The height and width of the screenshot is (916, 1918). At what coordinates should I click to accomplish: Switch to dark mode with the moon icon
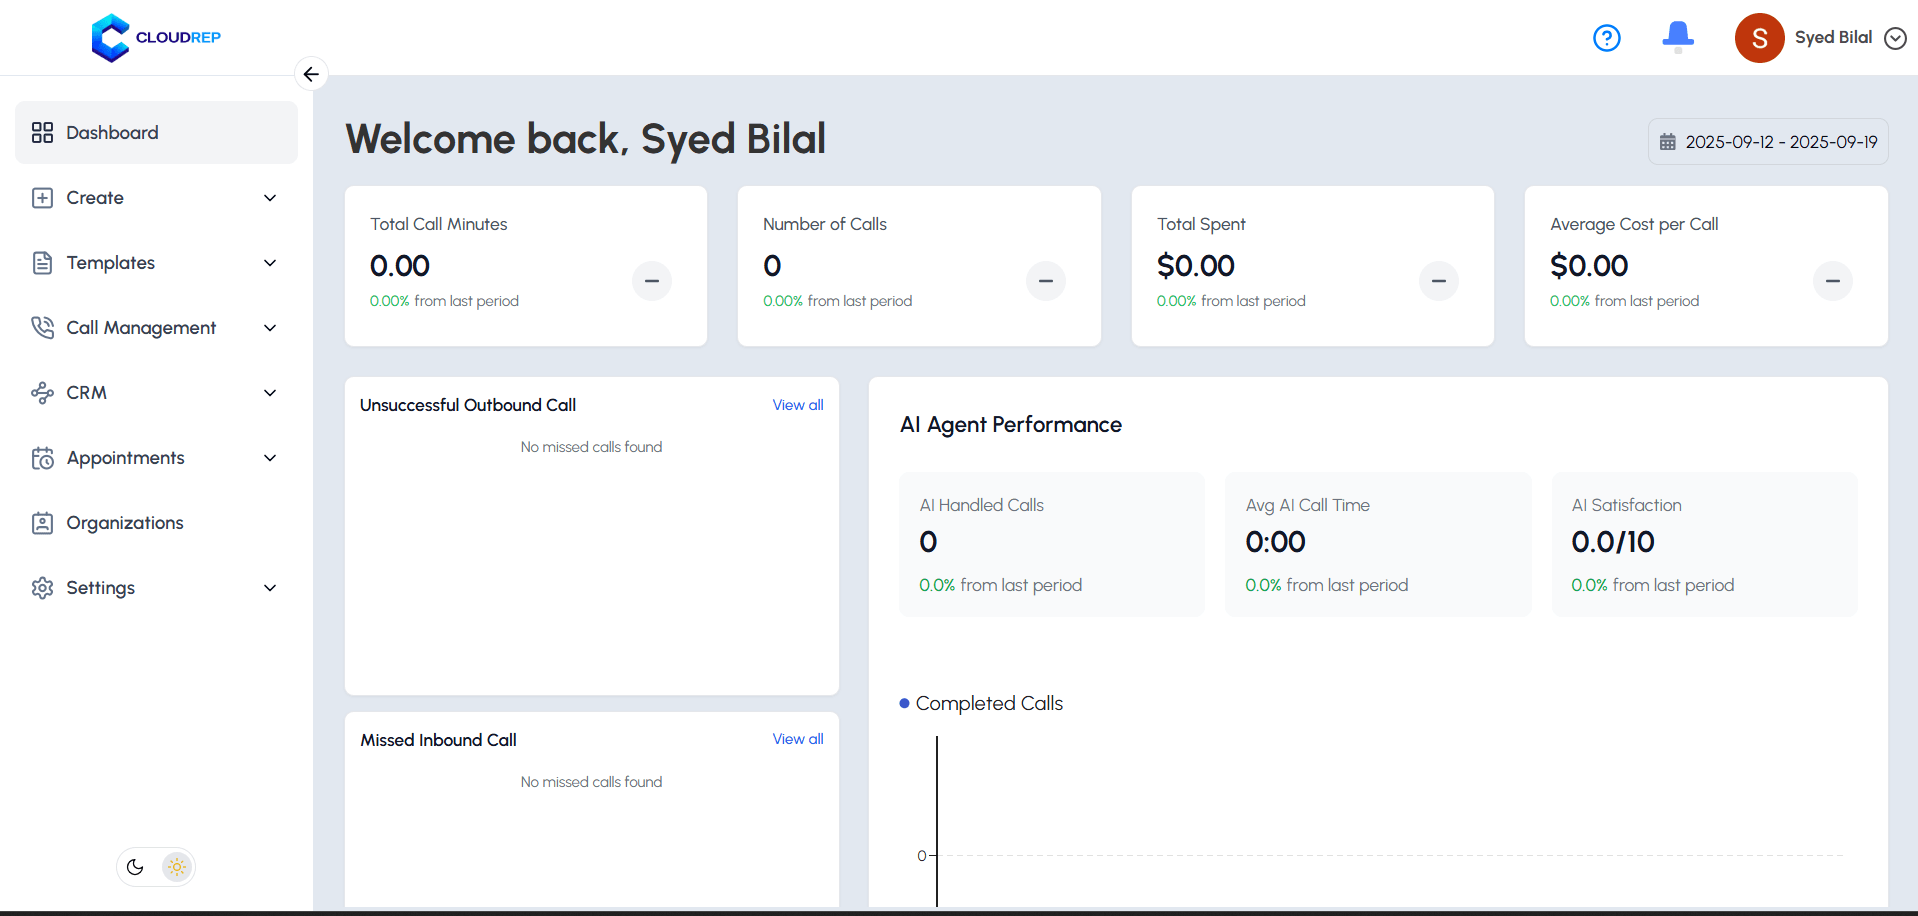[135, 867]
